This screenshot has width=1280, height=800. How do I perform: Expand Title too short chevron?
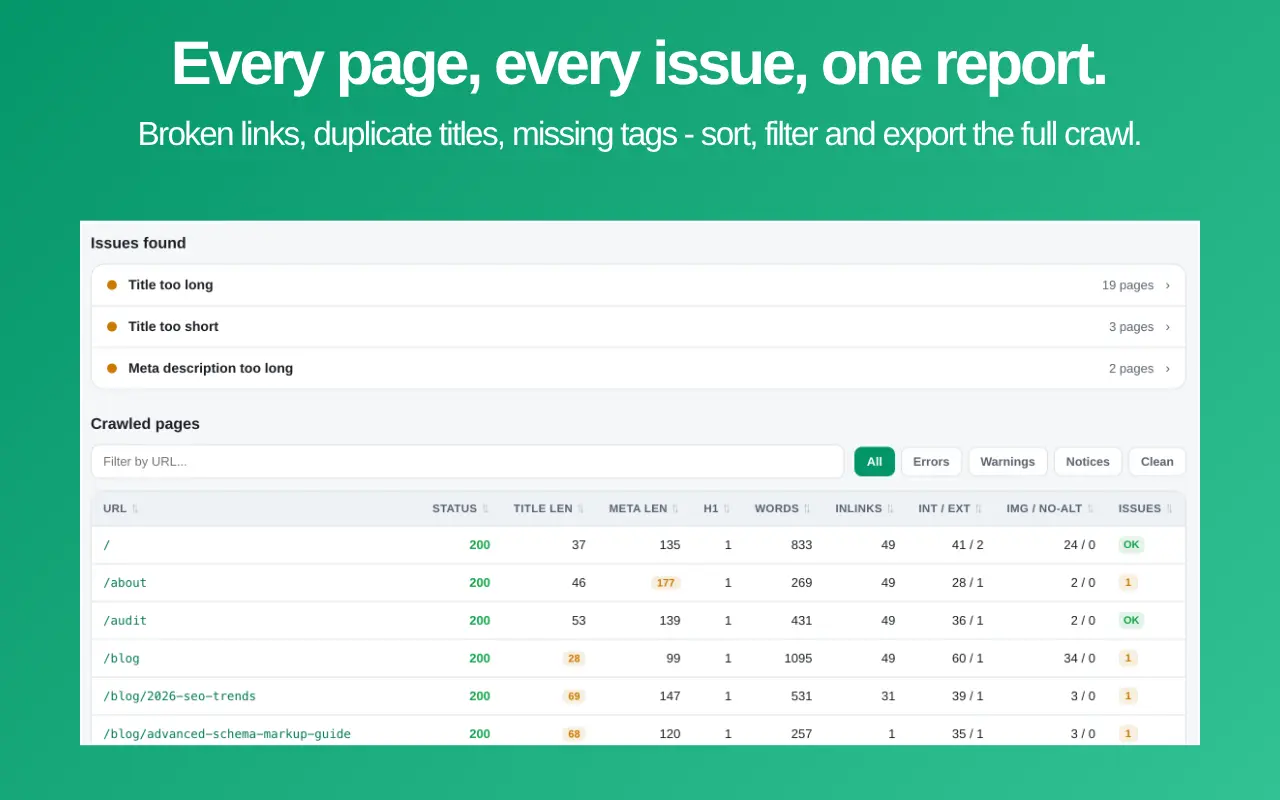pyautogui.click(x=1167, y=327)
